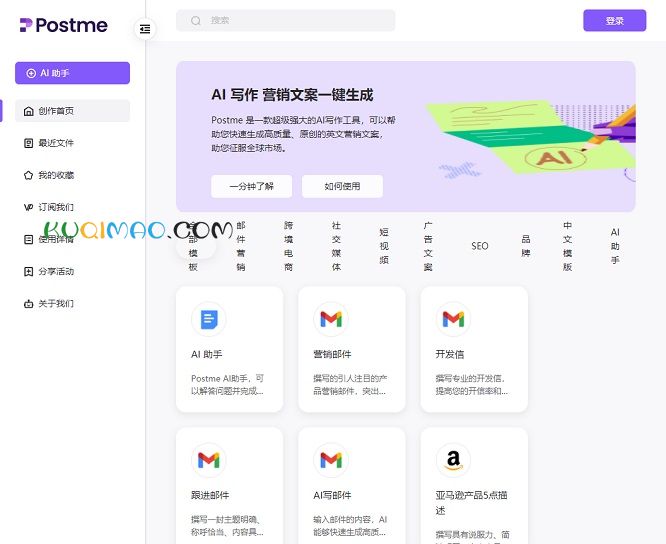The image size is (666, 544).
Task: Select the 广告文案 category tab
Action: (x=428, y=246)
